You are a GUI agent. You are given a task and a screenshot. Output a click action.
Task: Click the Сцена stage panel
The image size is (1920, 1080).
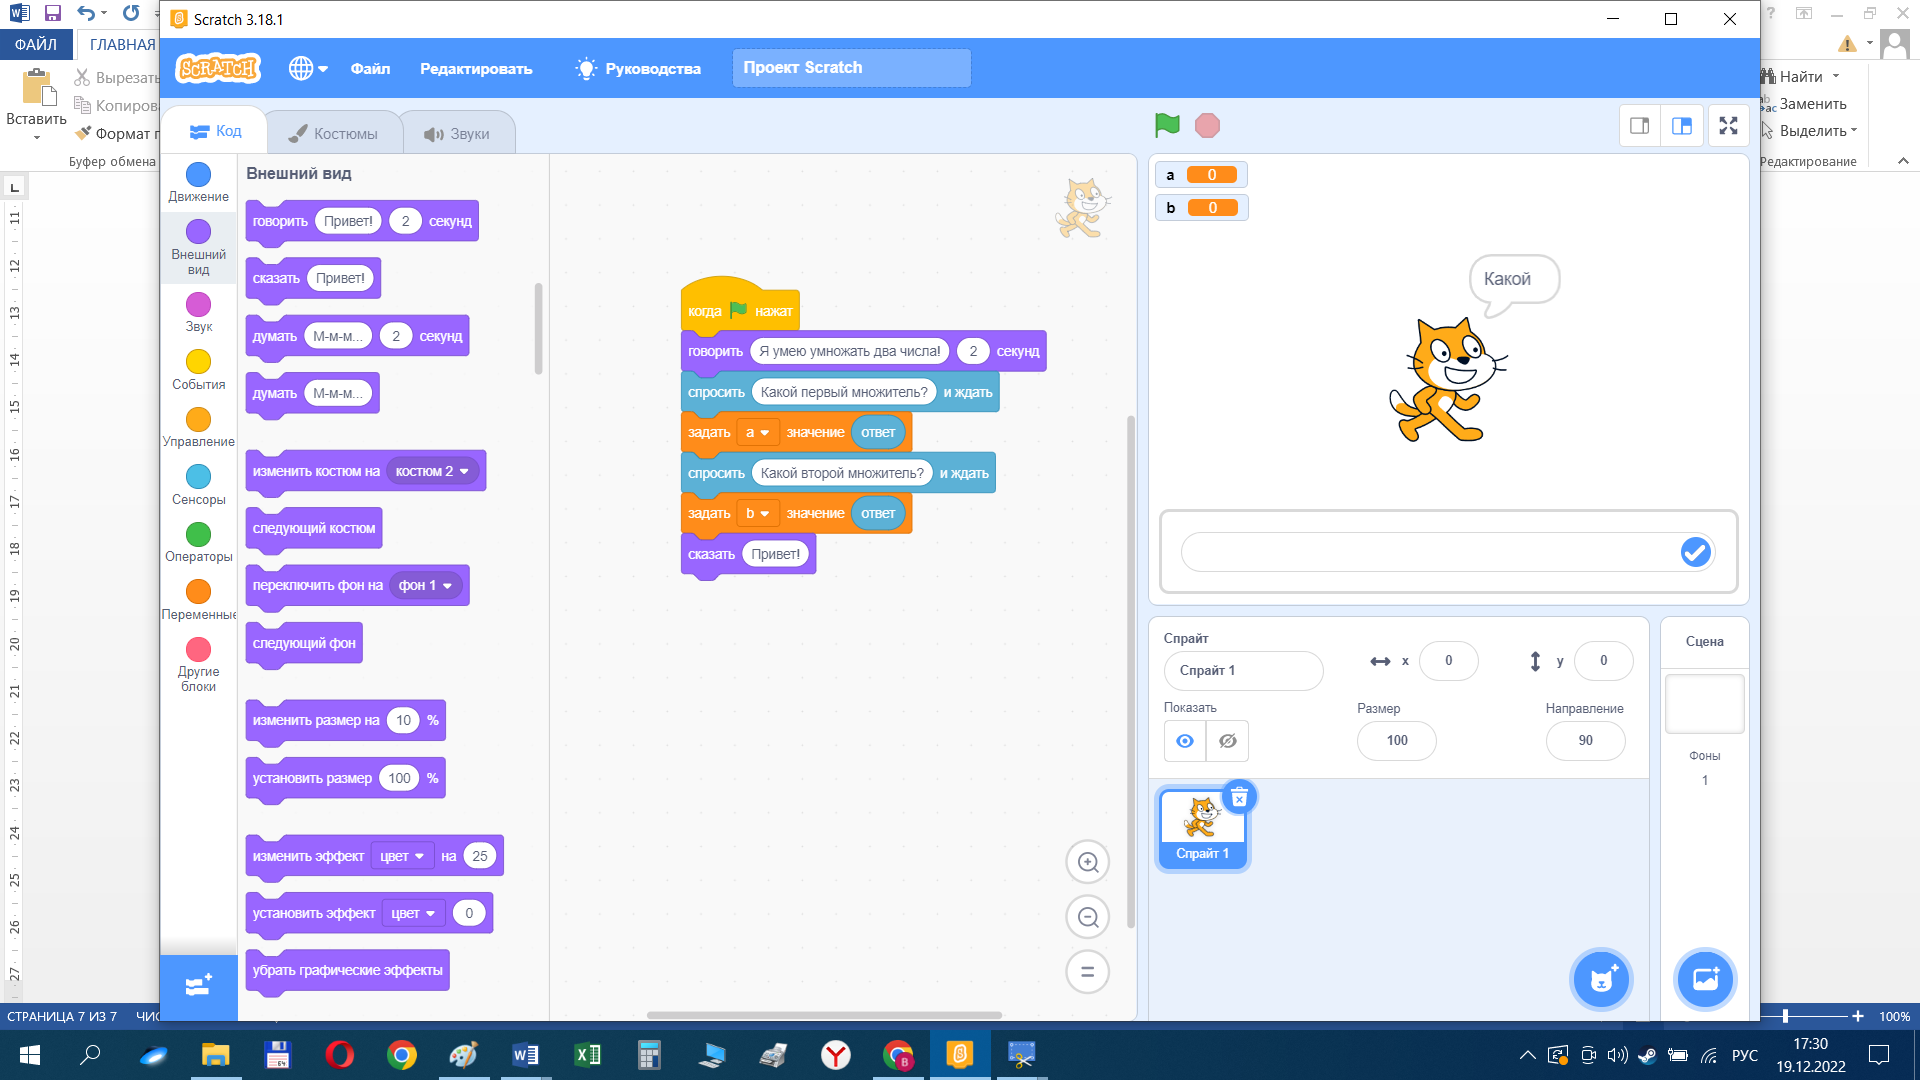[x=1704, y=641]
